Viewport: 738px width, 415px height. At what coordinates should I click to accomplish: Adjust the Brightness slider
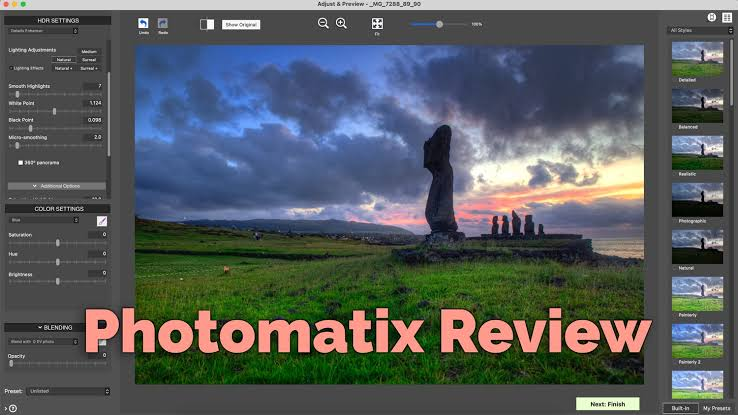(57, 281)
